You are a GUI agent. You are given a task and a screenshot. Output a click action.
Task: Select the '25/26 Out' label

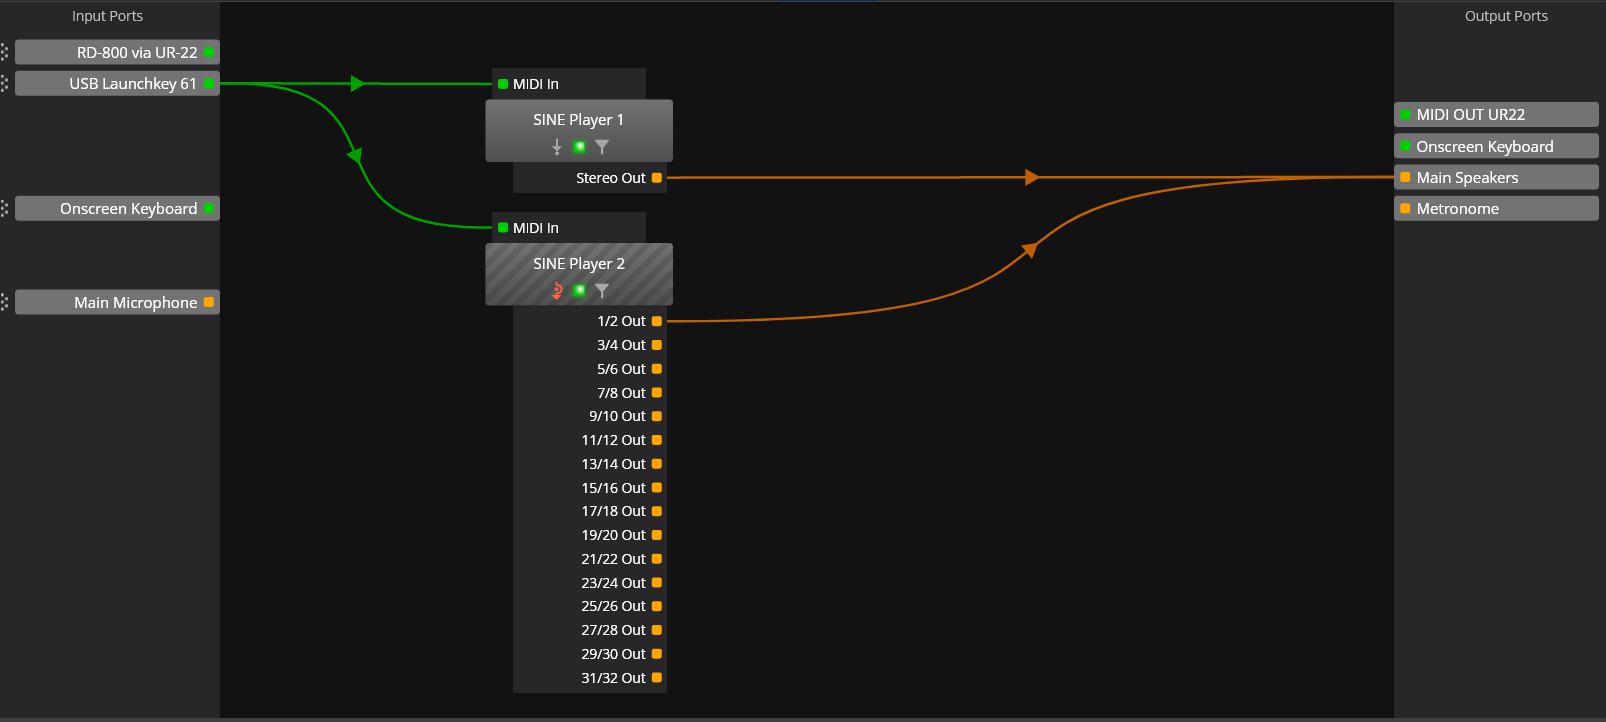[x=613, y=606]
